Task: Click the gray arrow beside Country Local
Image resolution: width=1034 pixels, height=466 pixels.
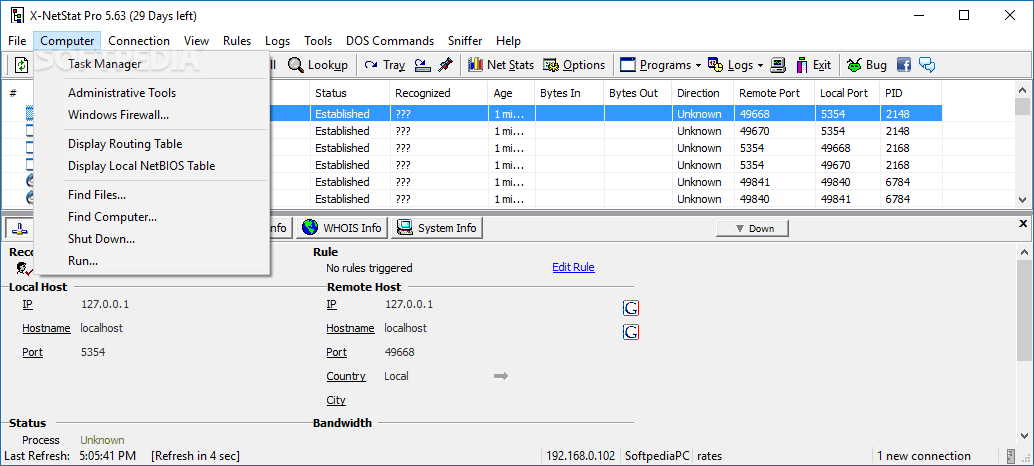Action: click(x=501, y=376)
